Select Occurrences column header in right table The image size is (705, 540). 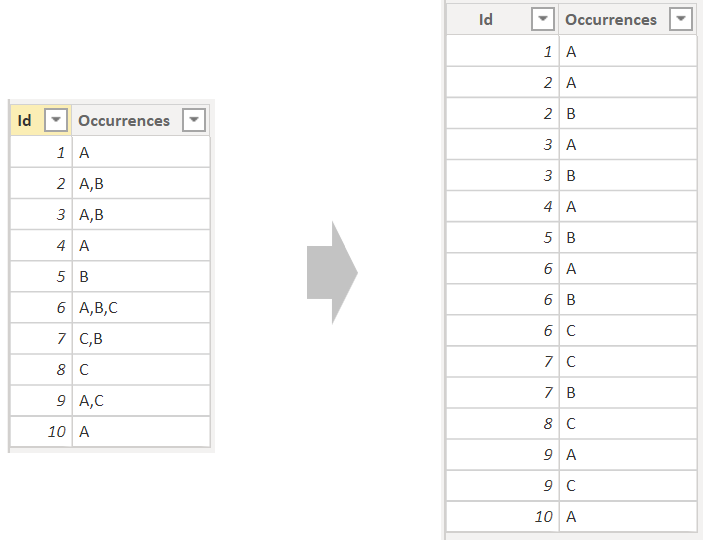click(628, 19)
